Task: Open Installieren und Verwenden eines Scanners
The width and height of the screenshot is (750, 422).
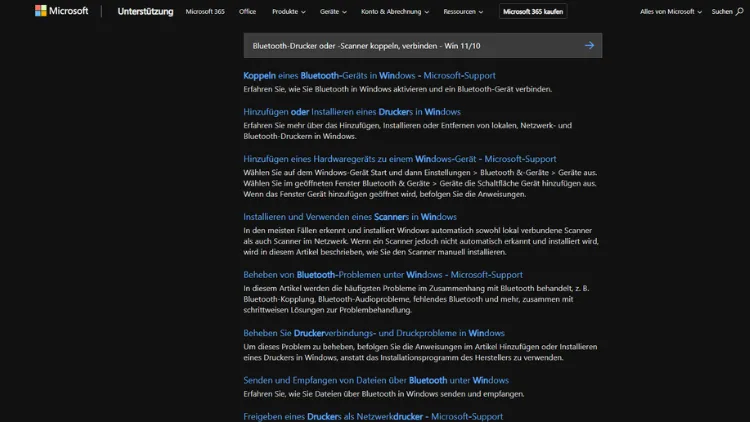Action: point(349,216)
